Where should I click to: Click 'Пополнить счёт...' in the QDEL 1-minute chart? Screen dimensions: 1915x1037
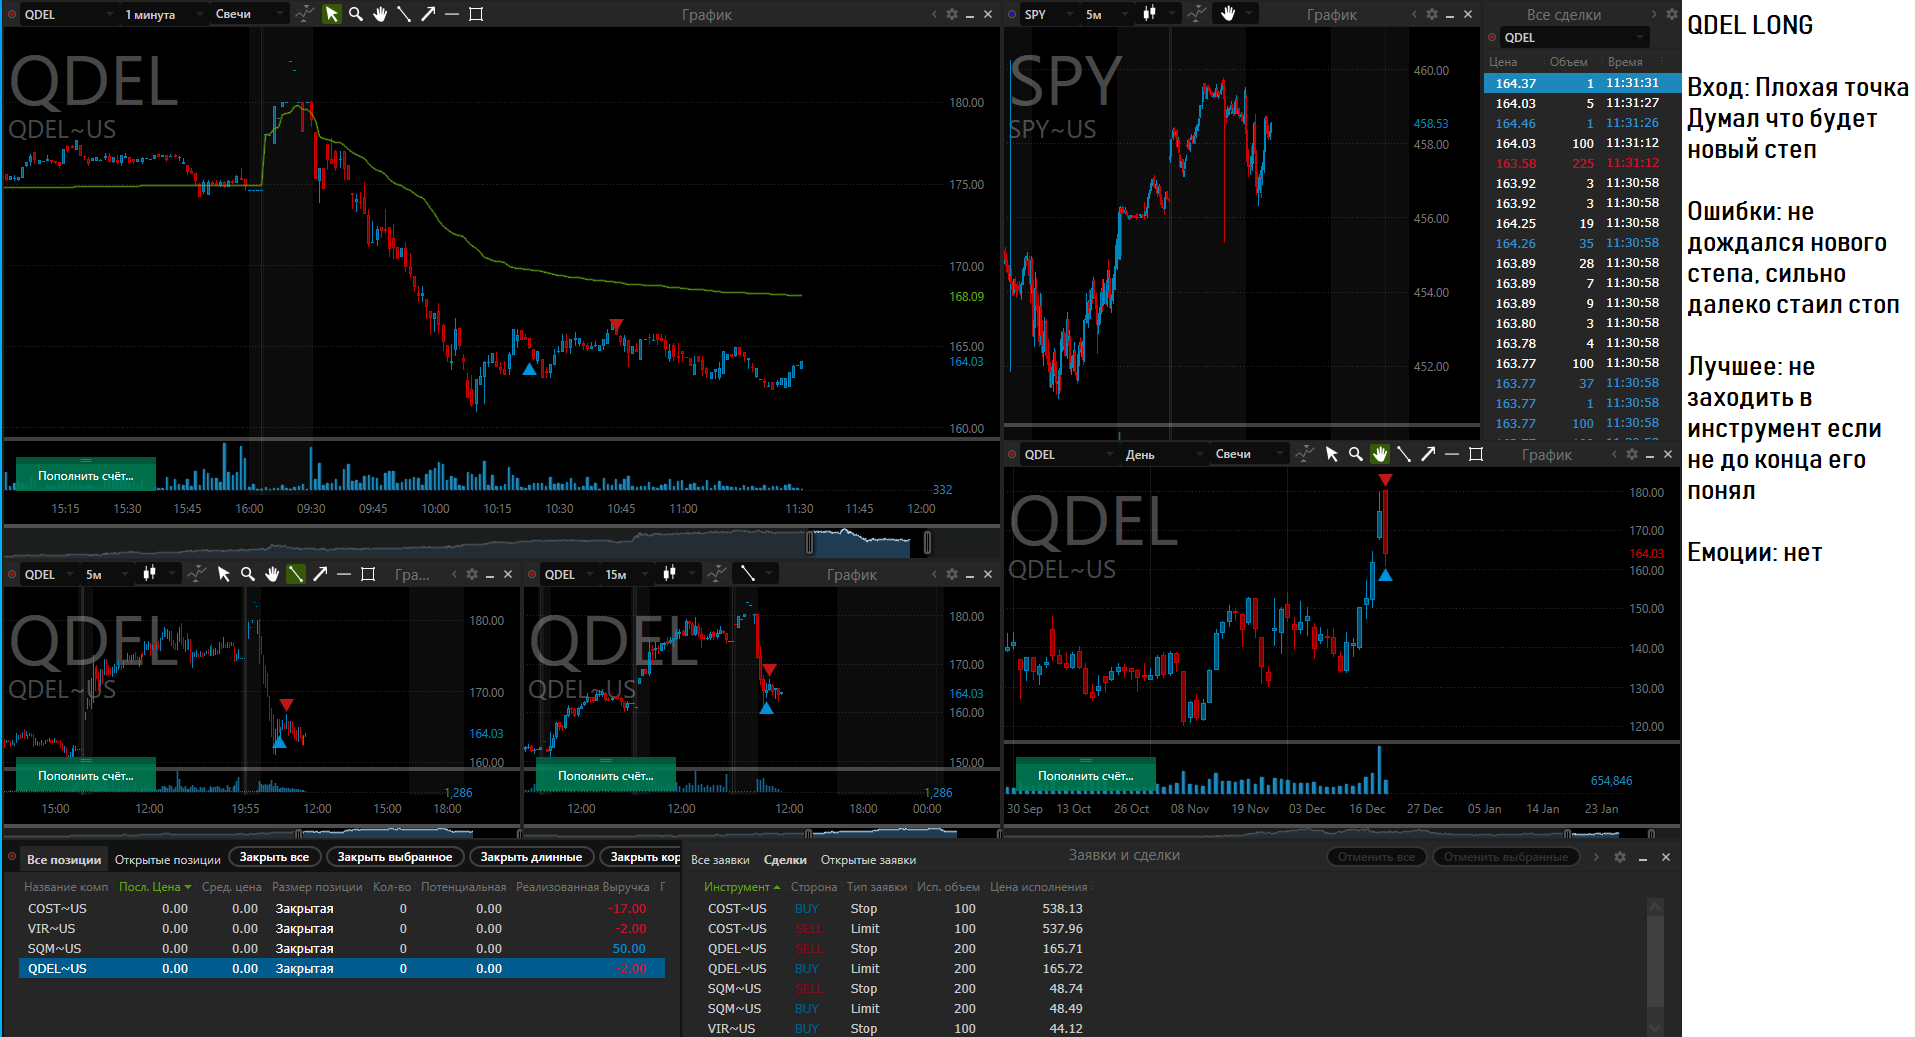click(86, 475)
